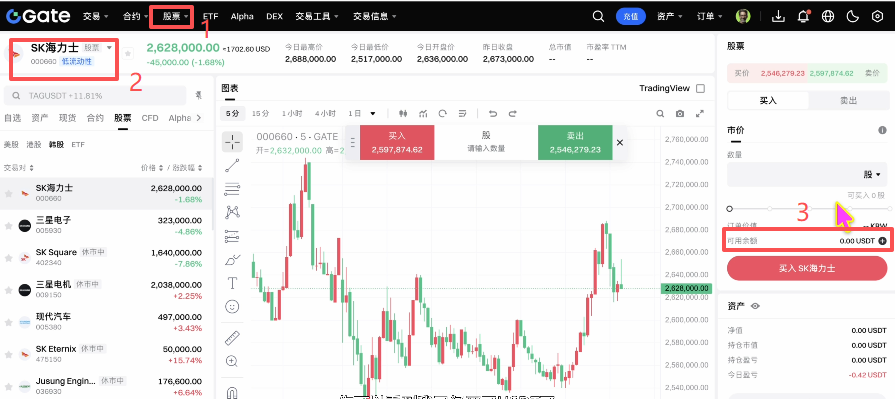The image size is (895, 399).
Task: Select the text T tool
Action: [x=232, y=283]
